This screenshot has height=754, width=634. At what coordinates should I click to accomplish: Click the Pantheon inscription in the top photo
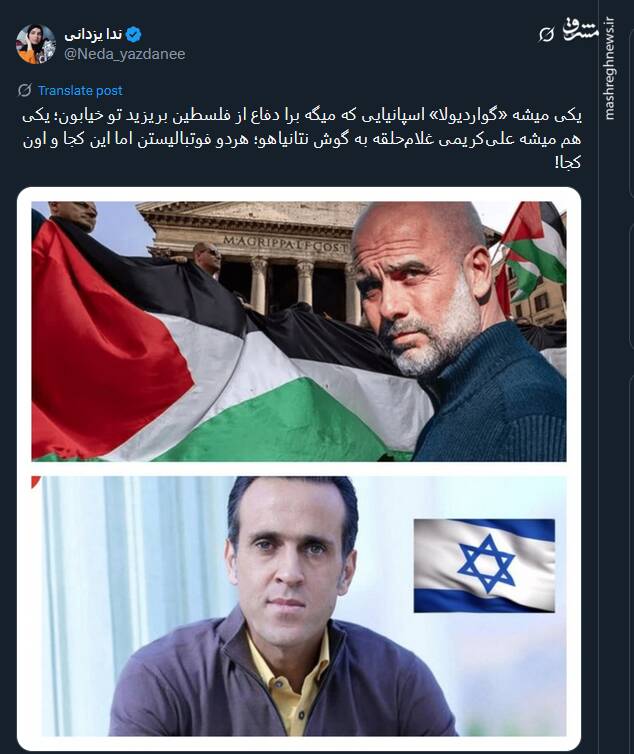click(285, 244)
